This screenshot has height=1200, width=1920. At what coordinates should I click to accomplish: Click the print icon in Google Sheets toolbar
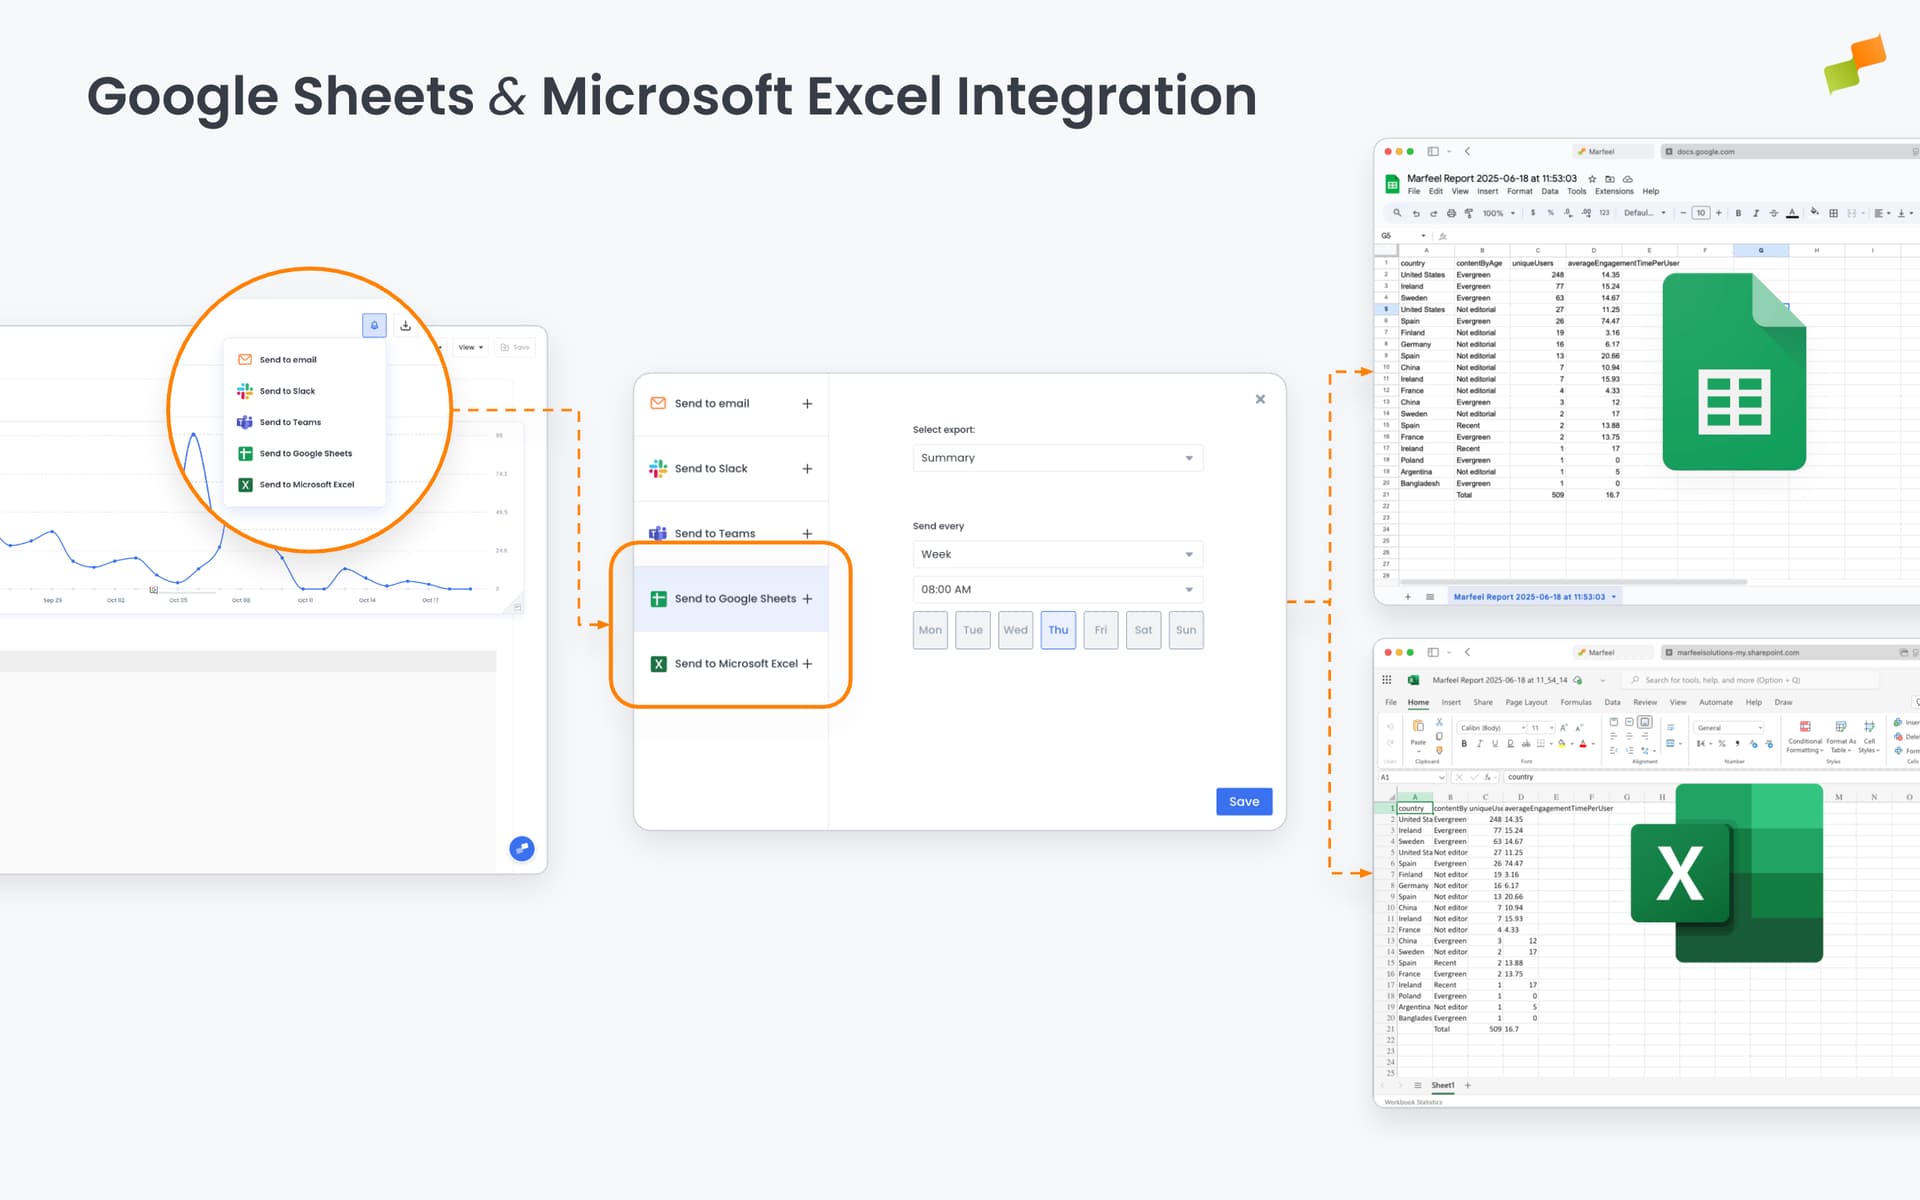coord(1450,212)
